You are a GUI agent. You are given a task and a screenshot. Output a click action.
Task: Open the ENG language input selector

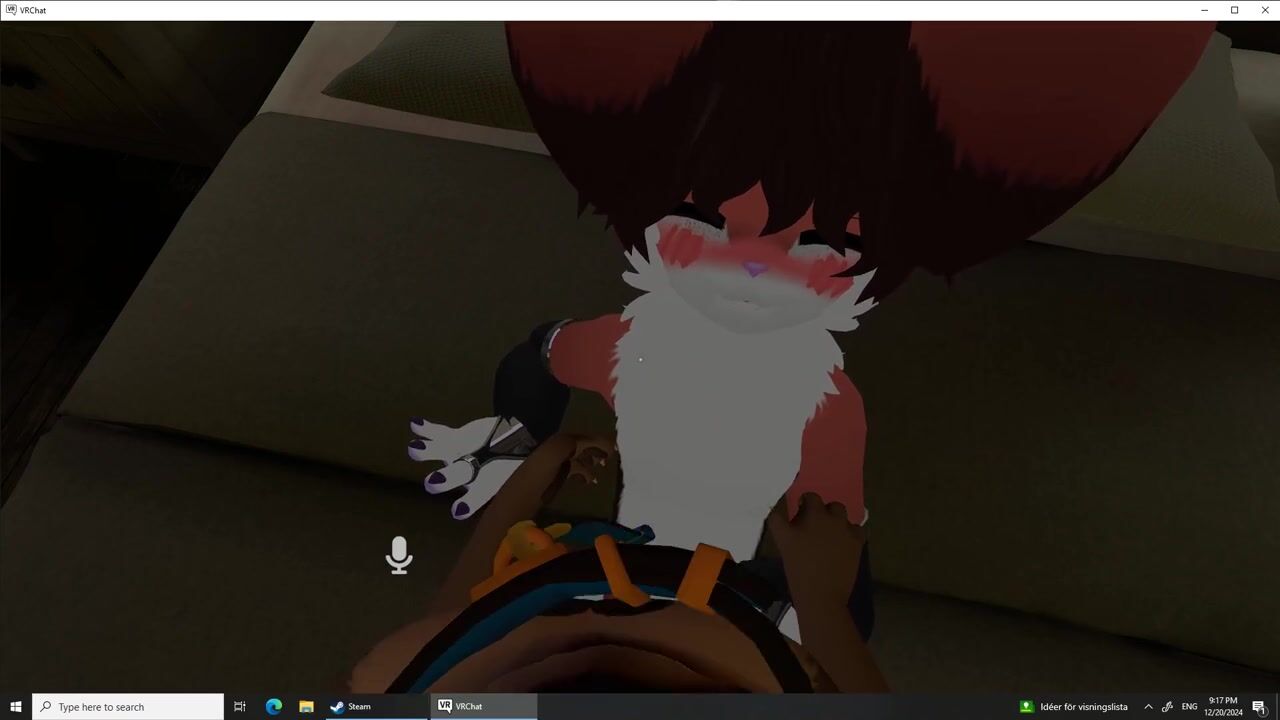pyautogui.click(x=1189, y=707)
